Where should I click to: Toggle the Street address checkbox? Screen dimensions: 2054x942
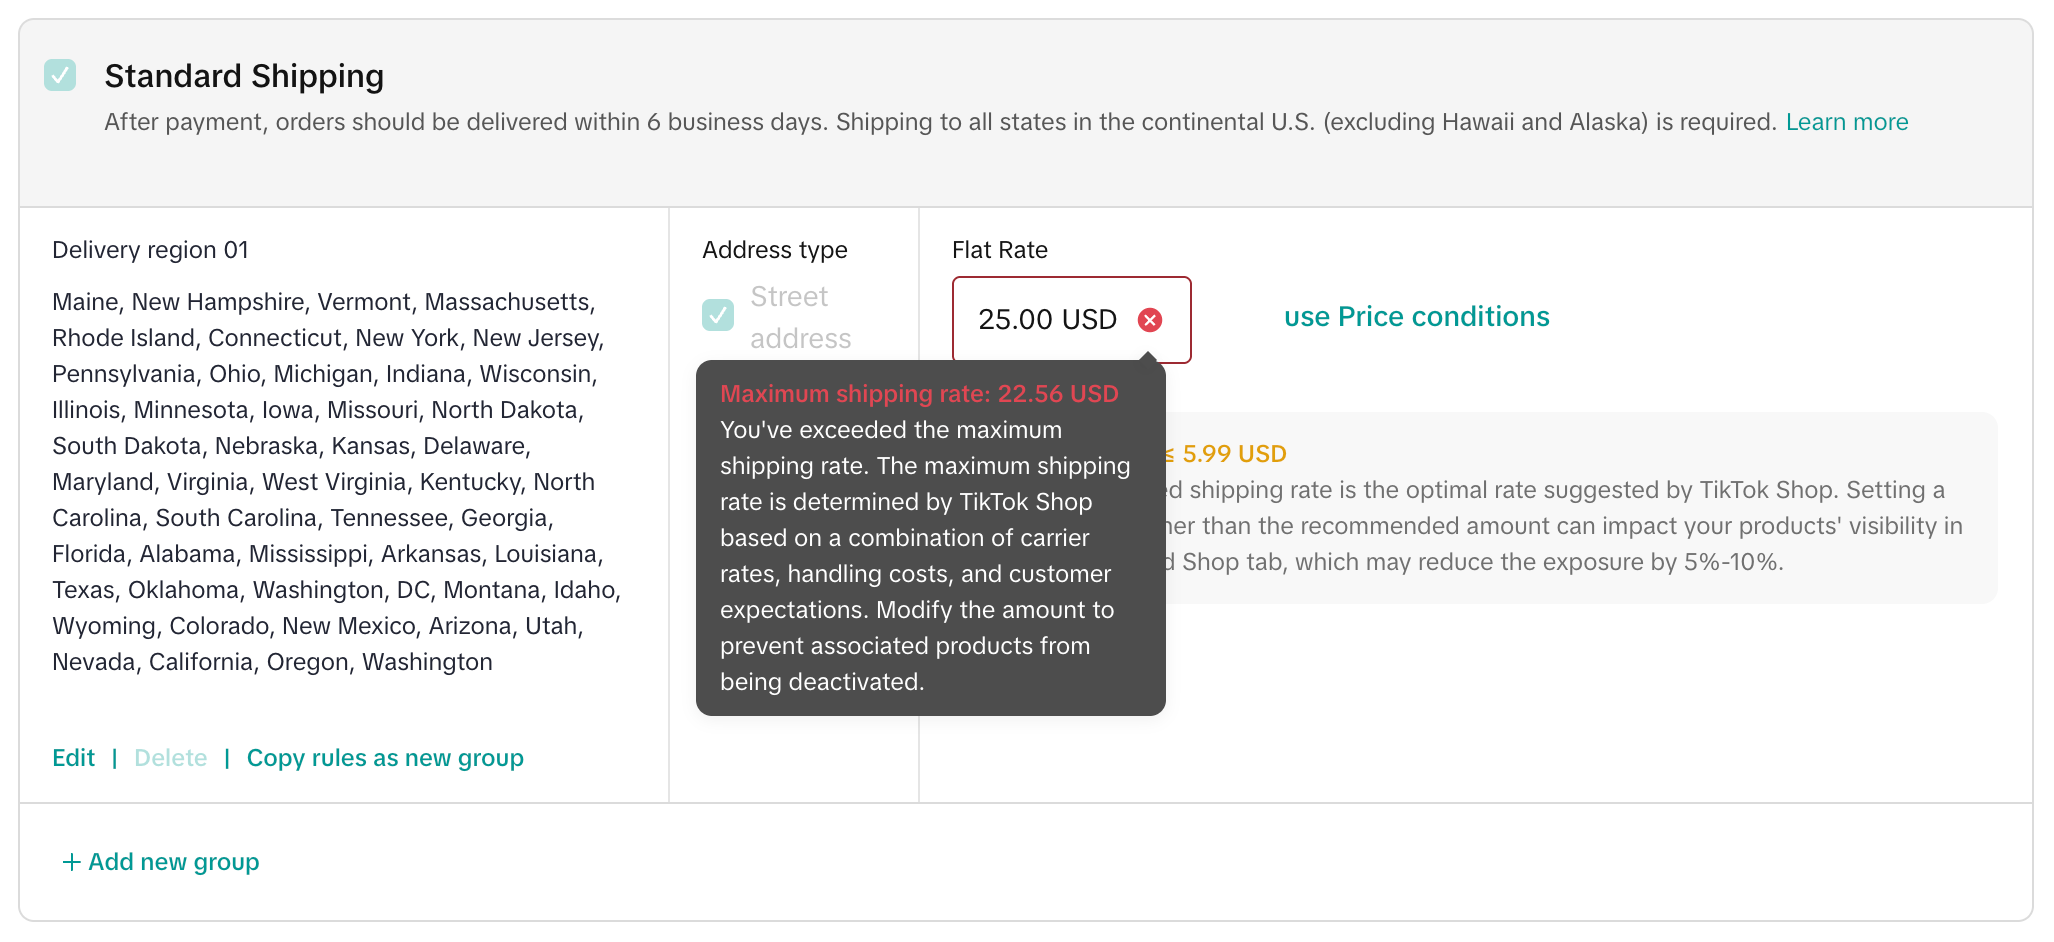(718, 315)
